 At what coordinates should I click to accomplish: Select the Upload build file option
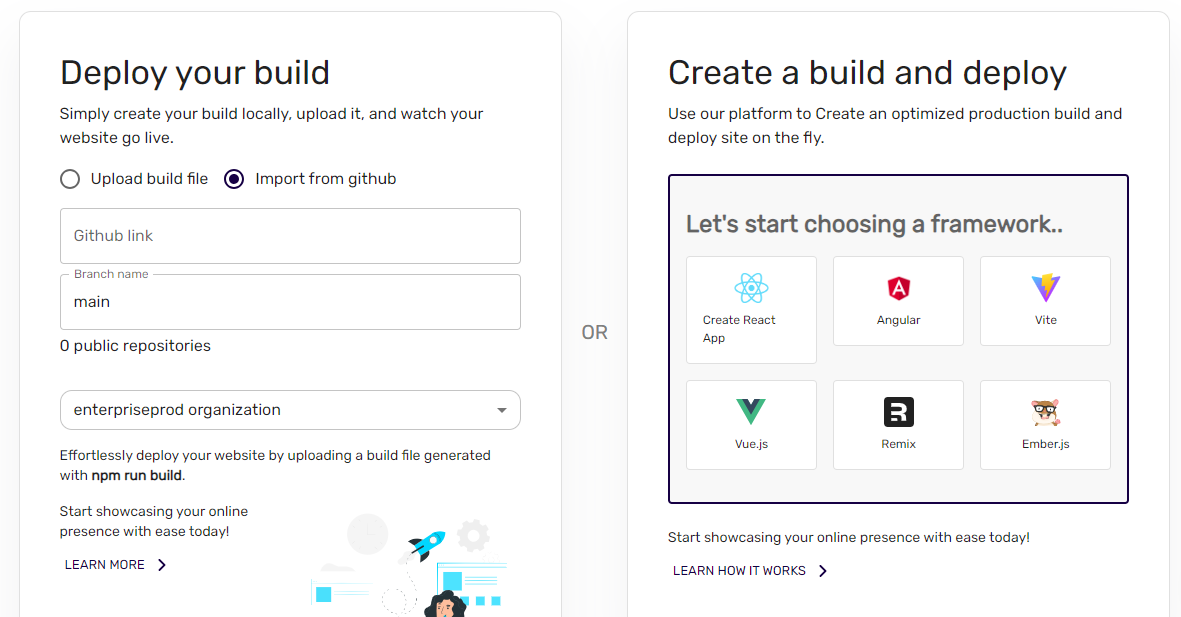[70, 179]
